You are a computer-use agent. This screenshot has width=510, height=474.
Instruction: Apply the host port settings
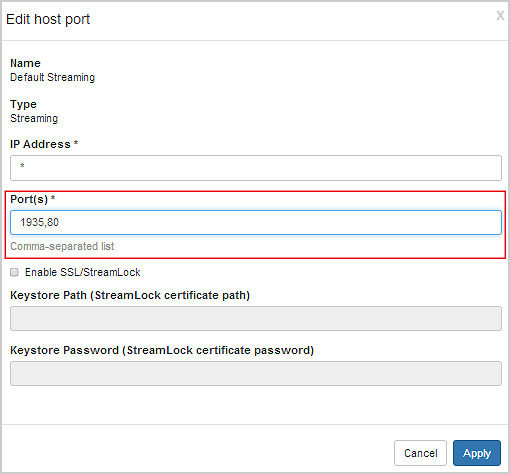pyautogui.click(x=477, y=453)
